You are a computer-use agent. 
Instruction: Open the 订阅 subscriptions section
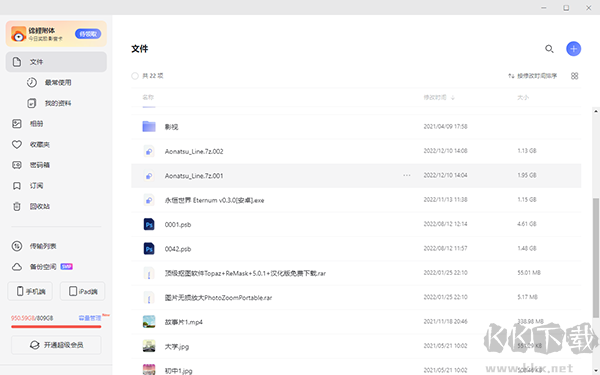coord(36,186)
